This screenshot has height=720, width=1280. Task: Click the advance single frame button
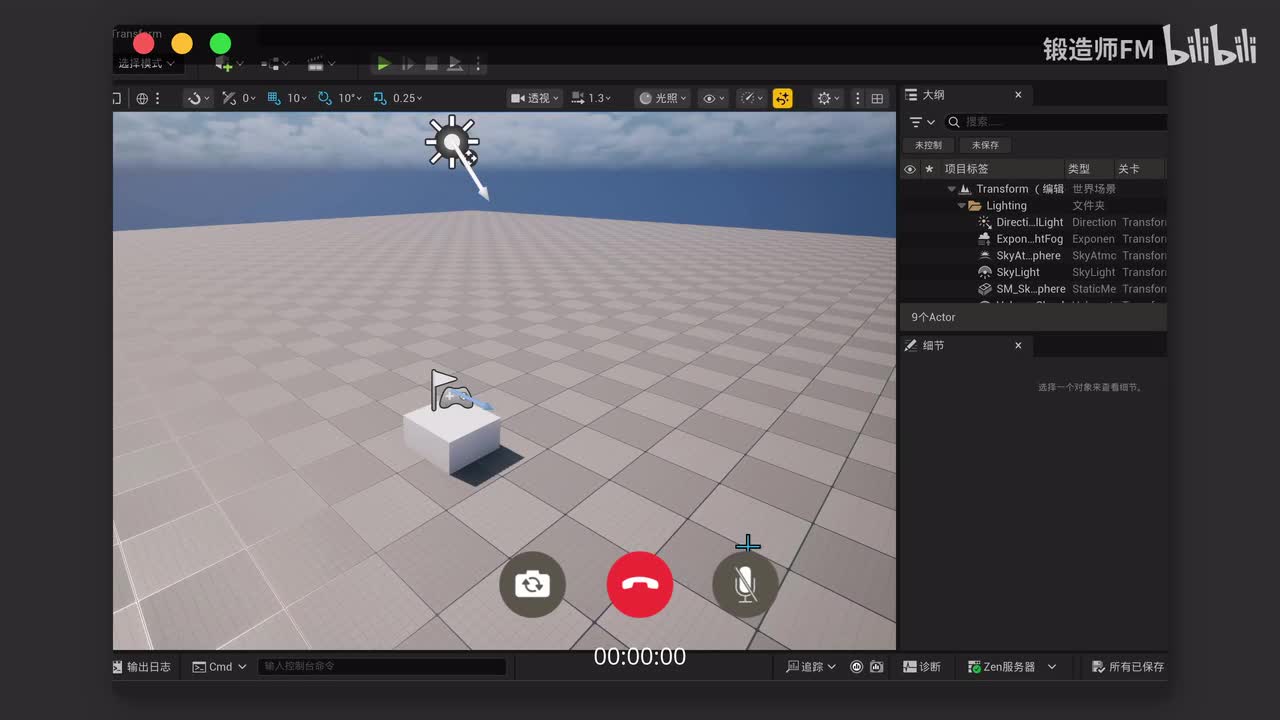tap(407, 64)
